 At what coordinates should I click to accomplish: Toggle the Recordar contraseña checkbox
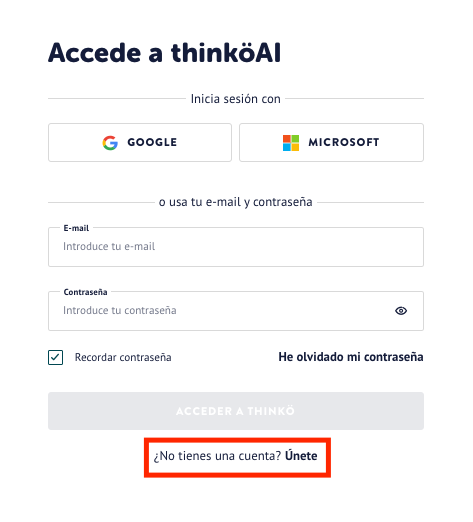55,357
